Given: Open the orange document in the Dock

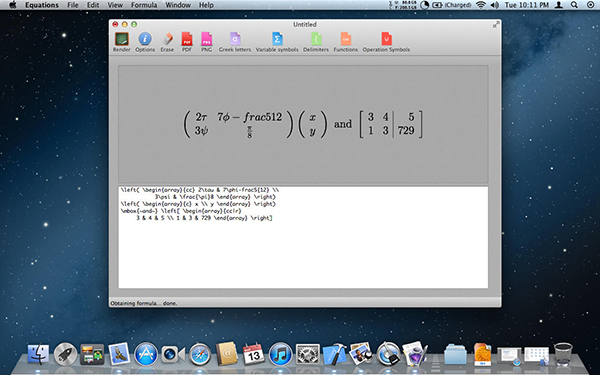Looking at the screenshot, I should click(x=482, y=354).
